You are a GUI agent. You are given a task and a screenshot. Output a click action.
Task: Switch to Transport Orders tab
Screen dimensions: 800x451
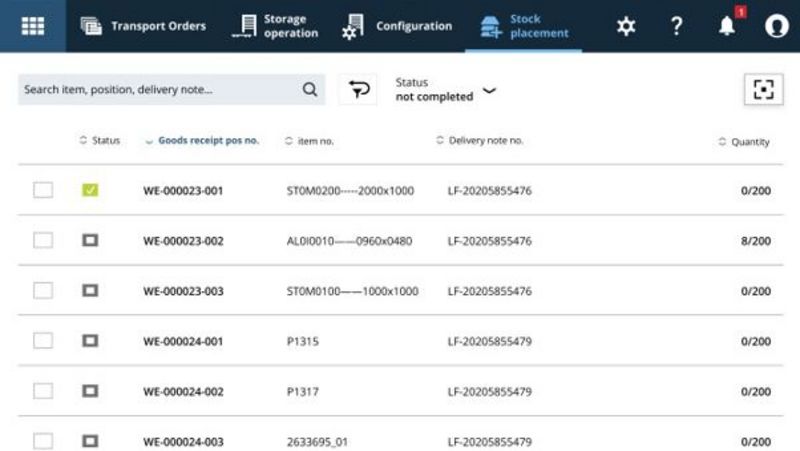(x=143, y=26)
